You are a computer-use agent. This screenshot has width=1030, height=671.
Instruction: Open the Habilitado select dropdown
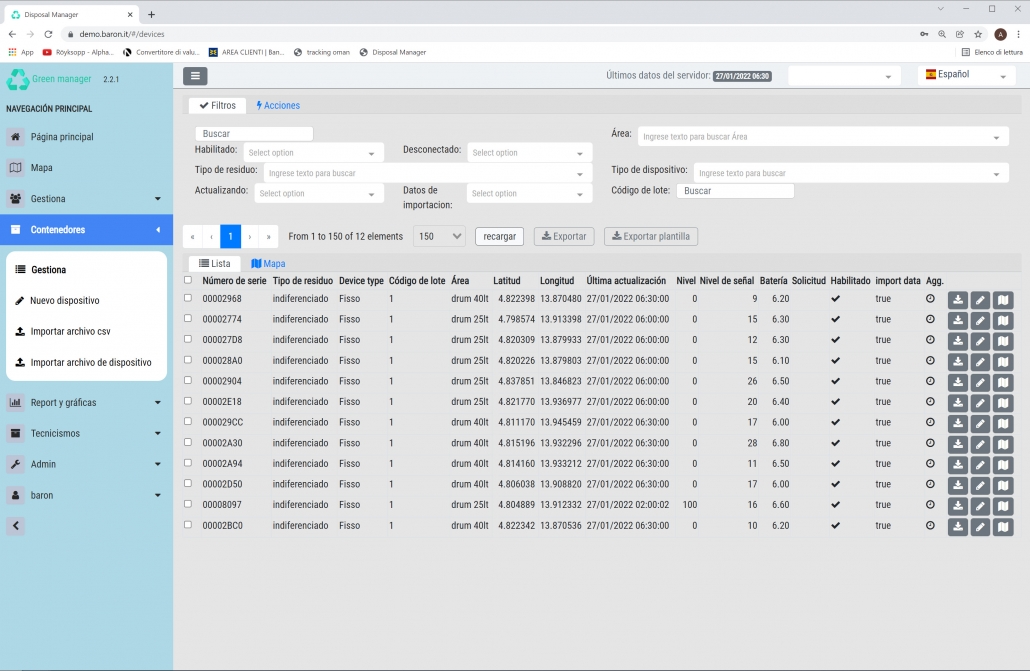[x=313, y=152]
